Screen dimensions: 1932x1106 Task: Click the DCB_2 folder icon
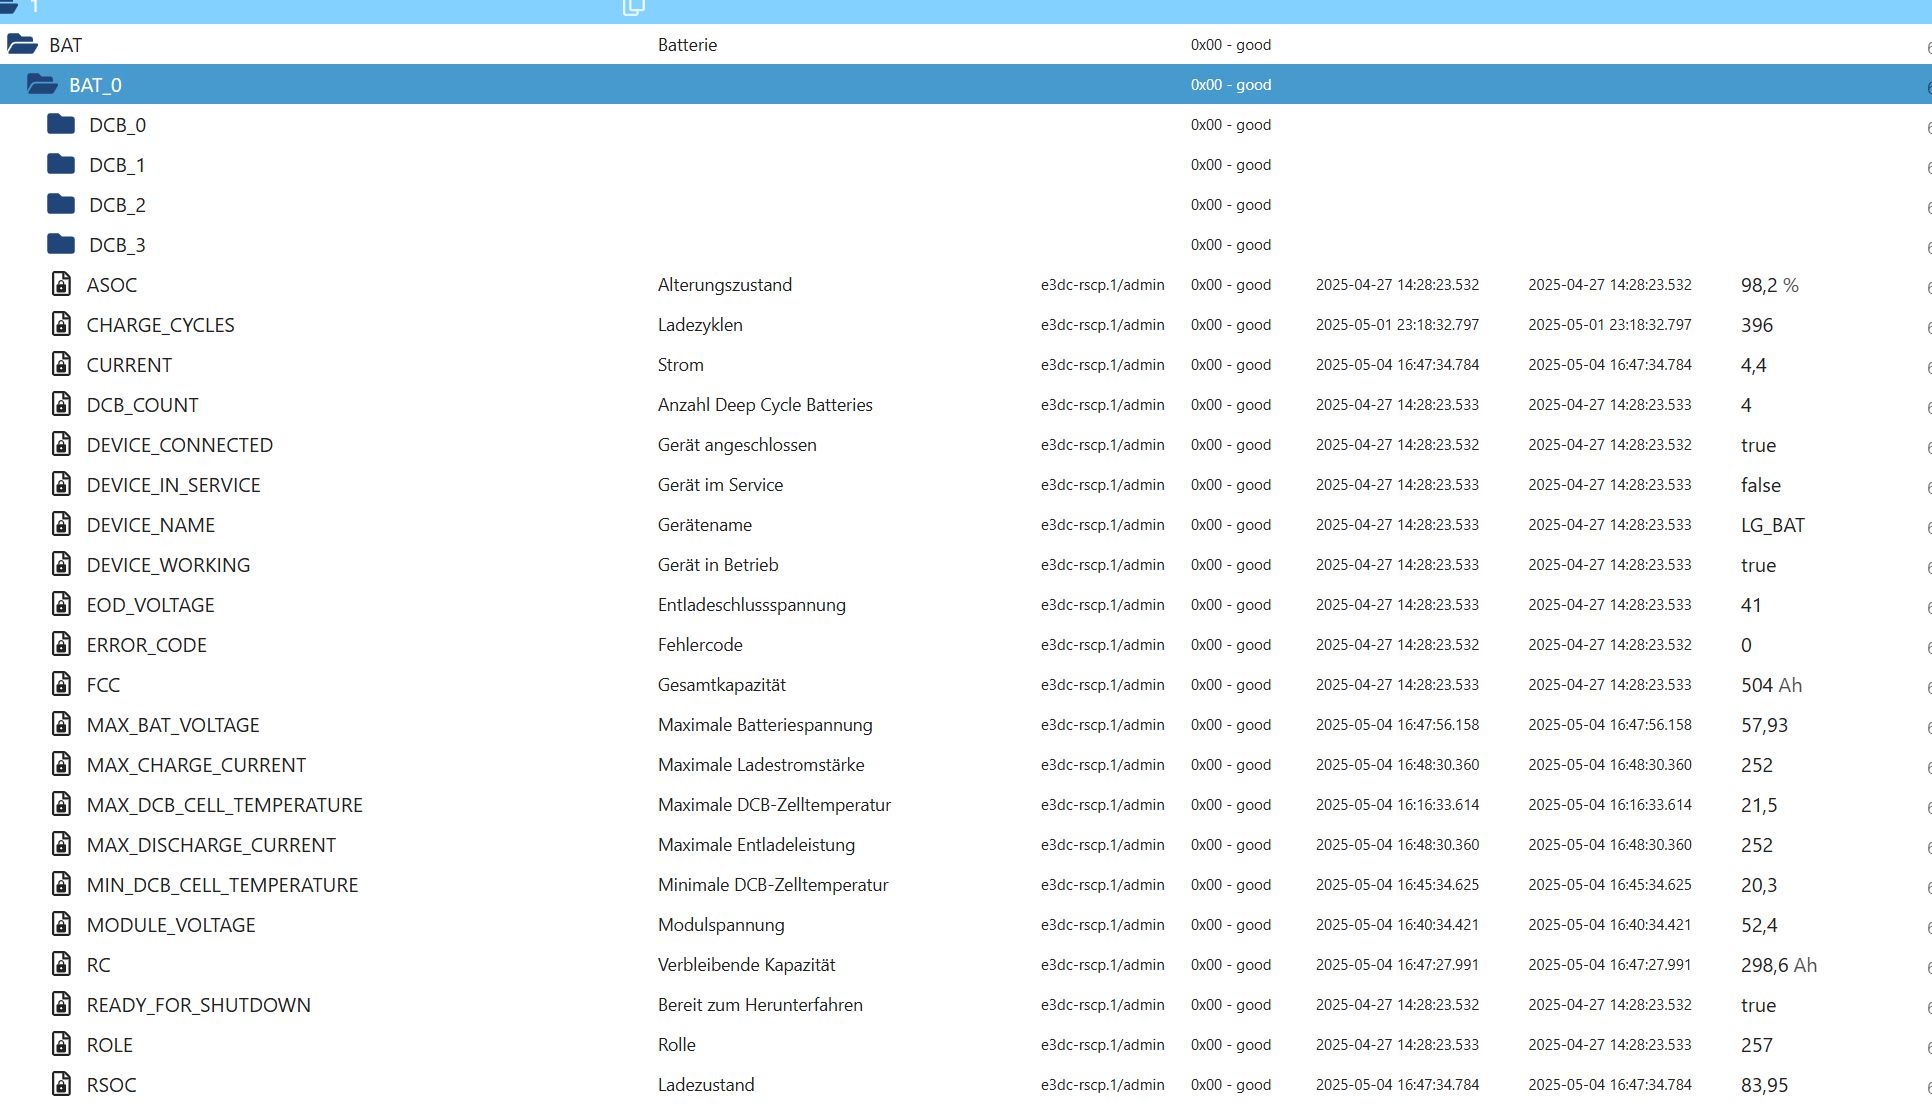click(x=61, y=205)
